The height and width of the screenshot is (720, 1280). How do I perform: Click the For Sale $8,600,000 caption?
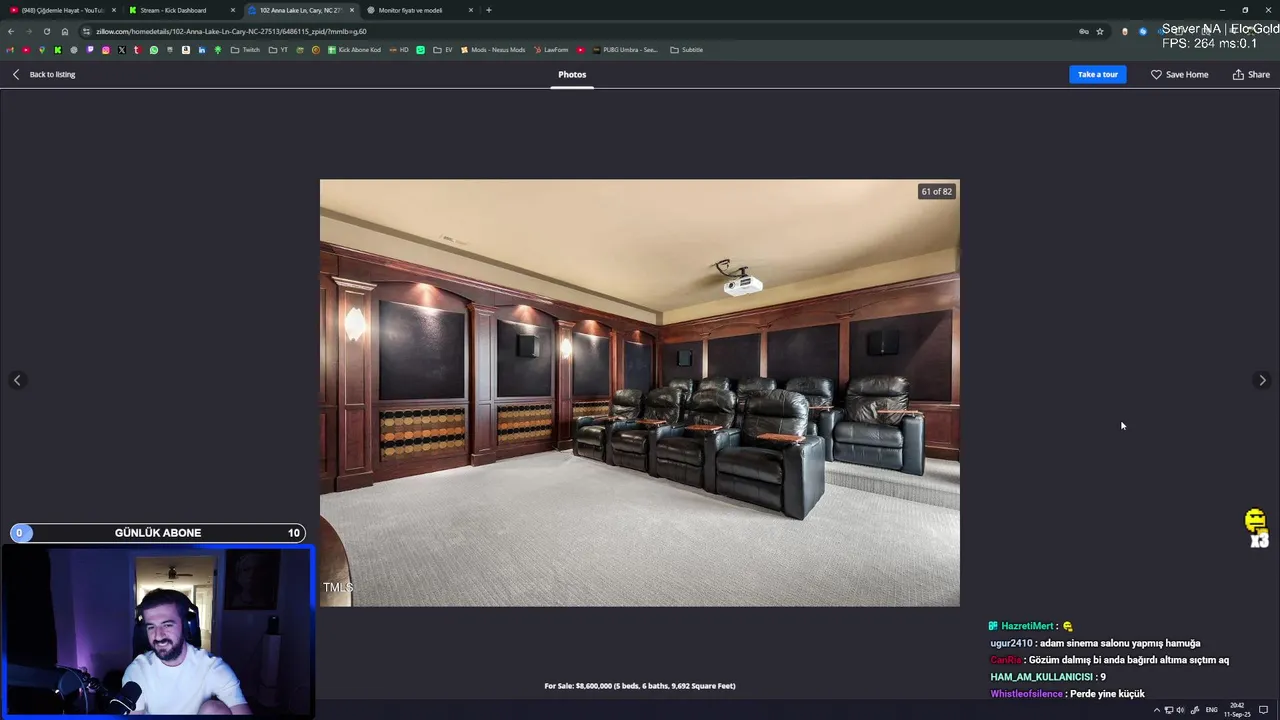(x=640, y=686)
